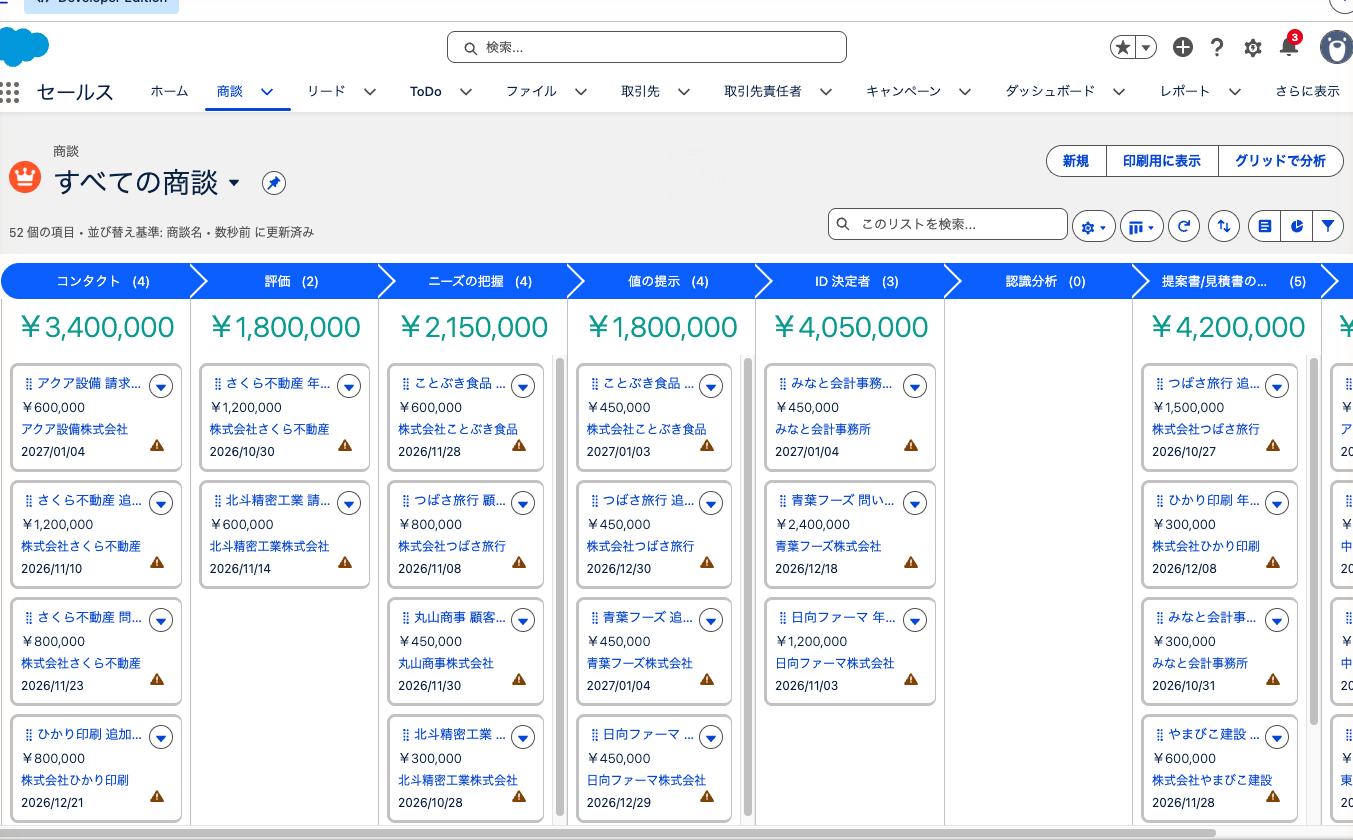
Task: Click the 新規 button
Action: [1076, 161]
